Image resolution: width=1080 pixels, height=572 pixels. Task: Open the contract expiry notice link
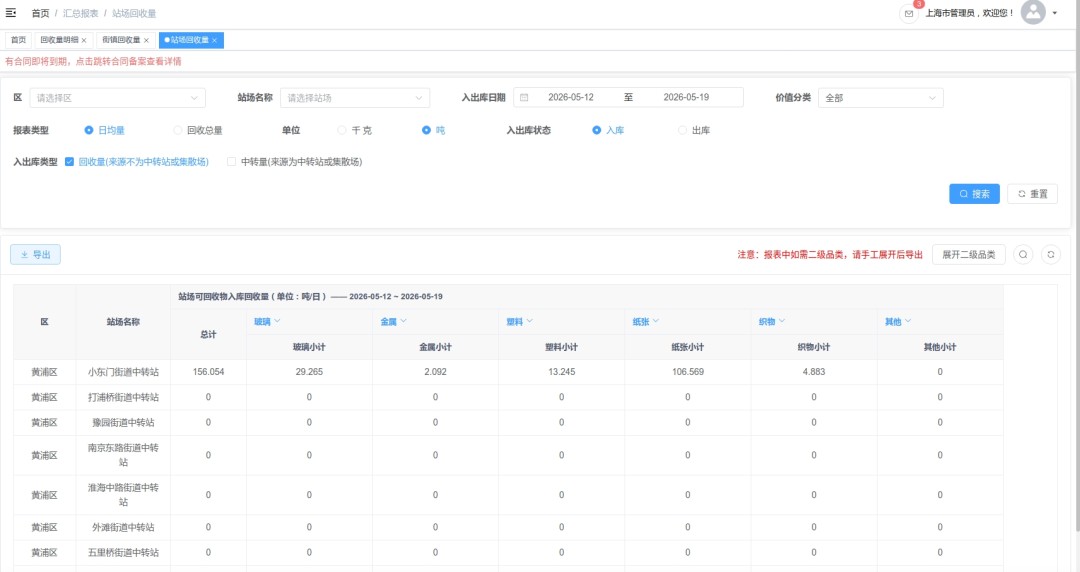94,61
